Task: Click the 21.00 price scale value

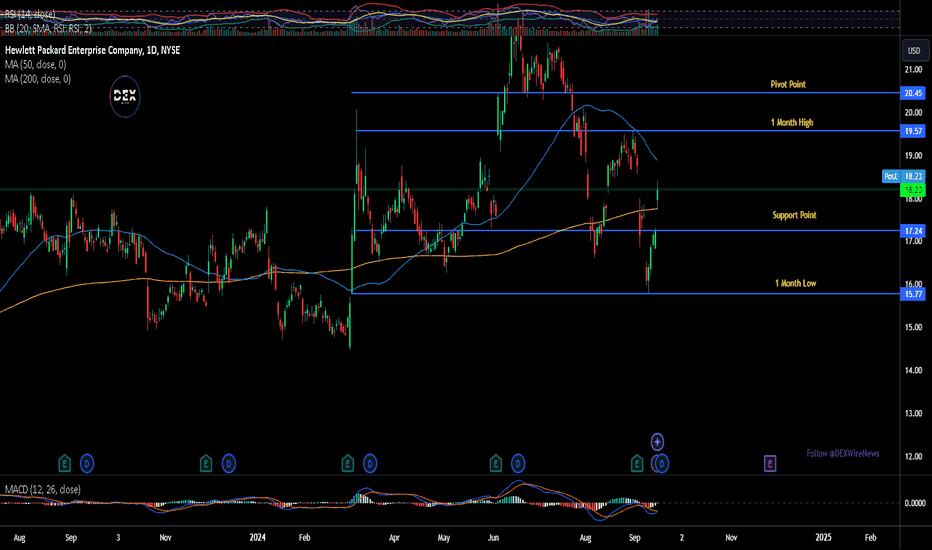Action: point(914,70)
